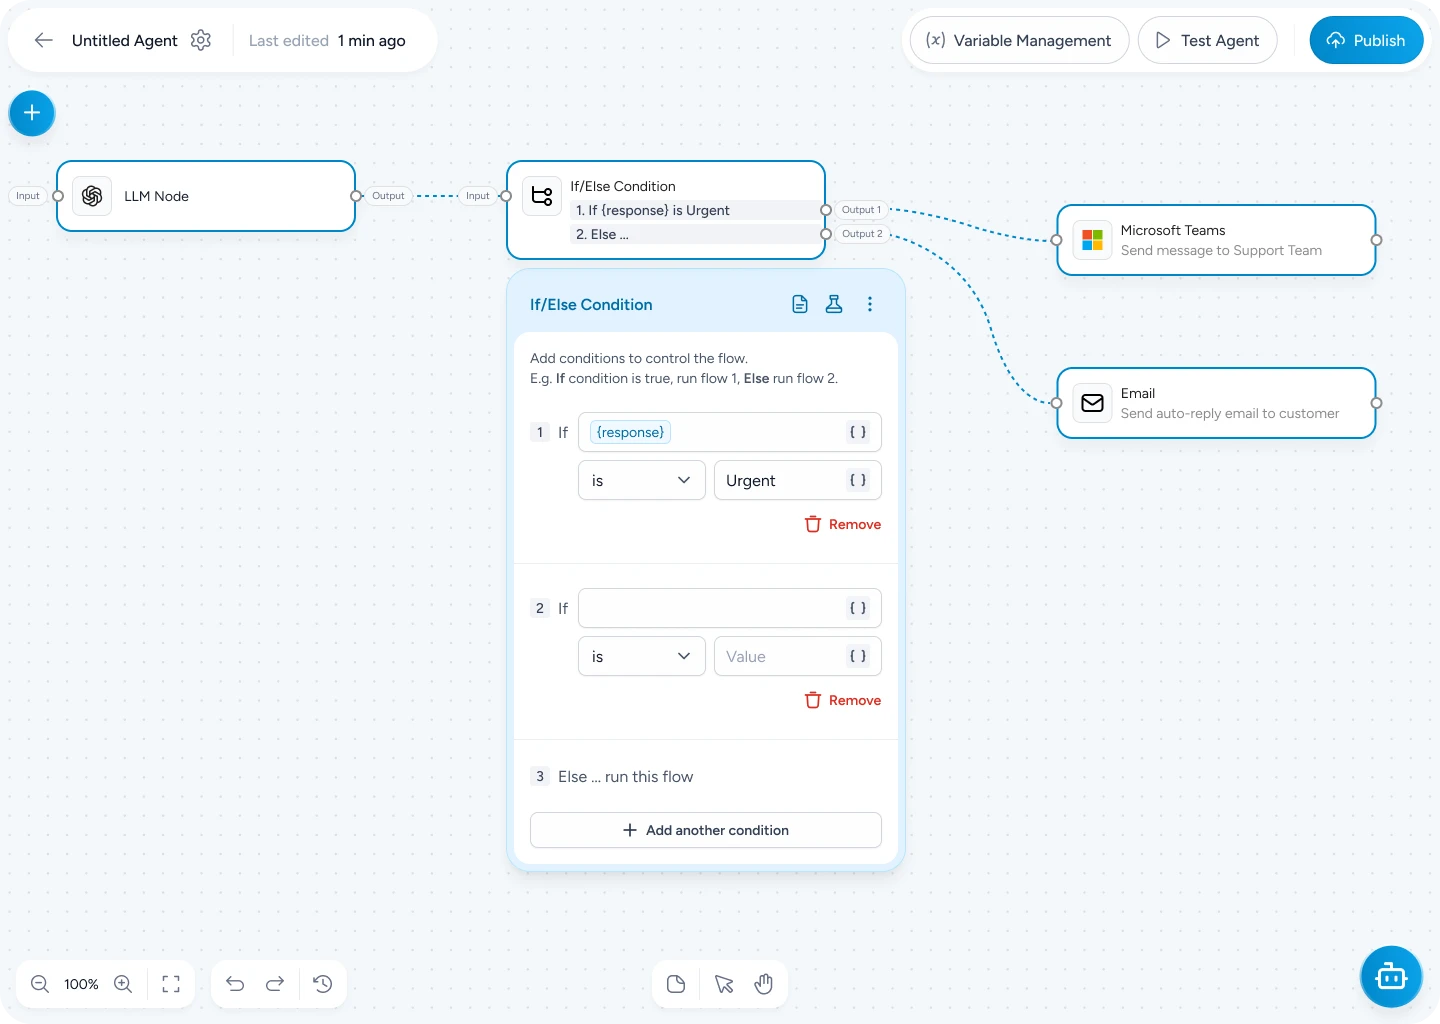The height and width of the screenshot is (1024, 1440).
Task: Click the Output 1 connector label
Action: 861,210
